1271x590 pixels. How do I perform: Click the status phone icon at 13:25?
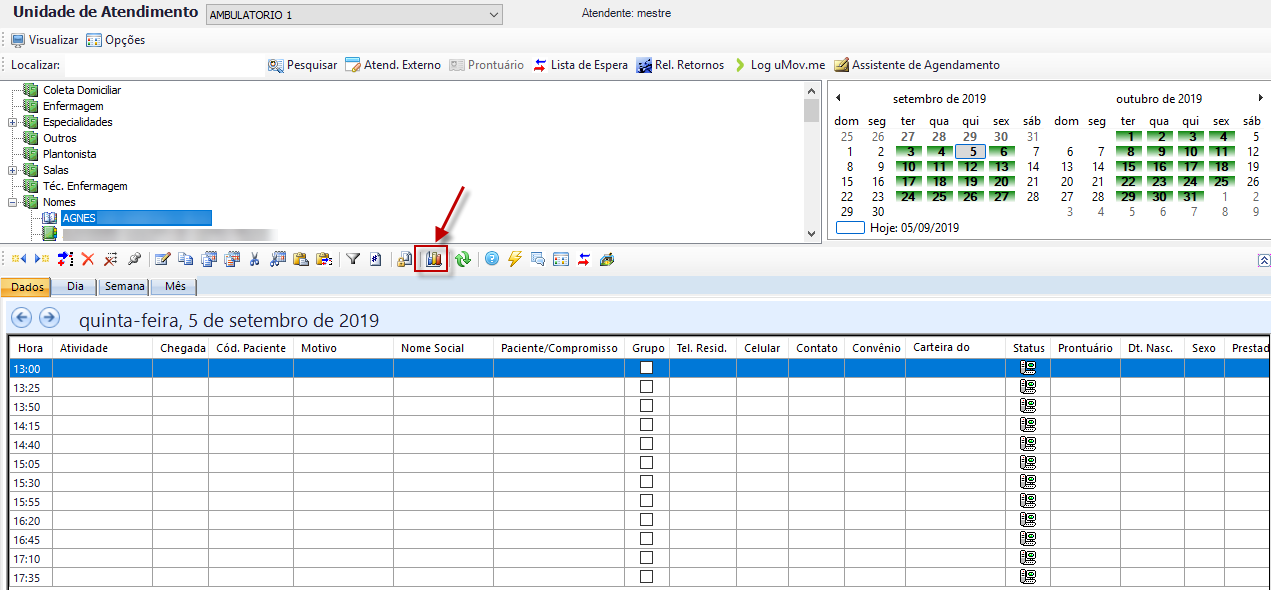(1027, 387)
